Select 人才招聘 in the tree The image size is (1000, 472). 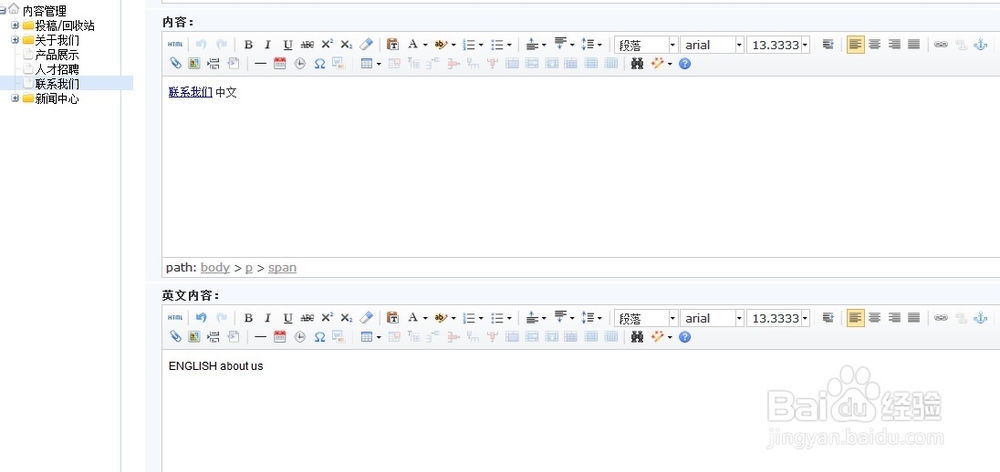click(57, 70)
